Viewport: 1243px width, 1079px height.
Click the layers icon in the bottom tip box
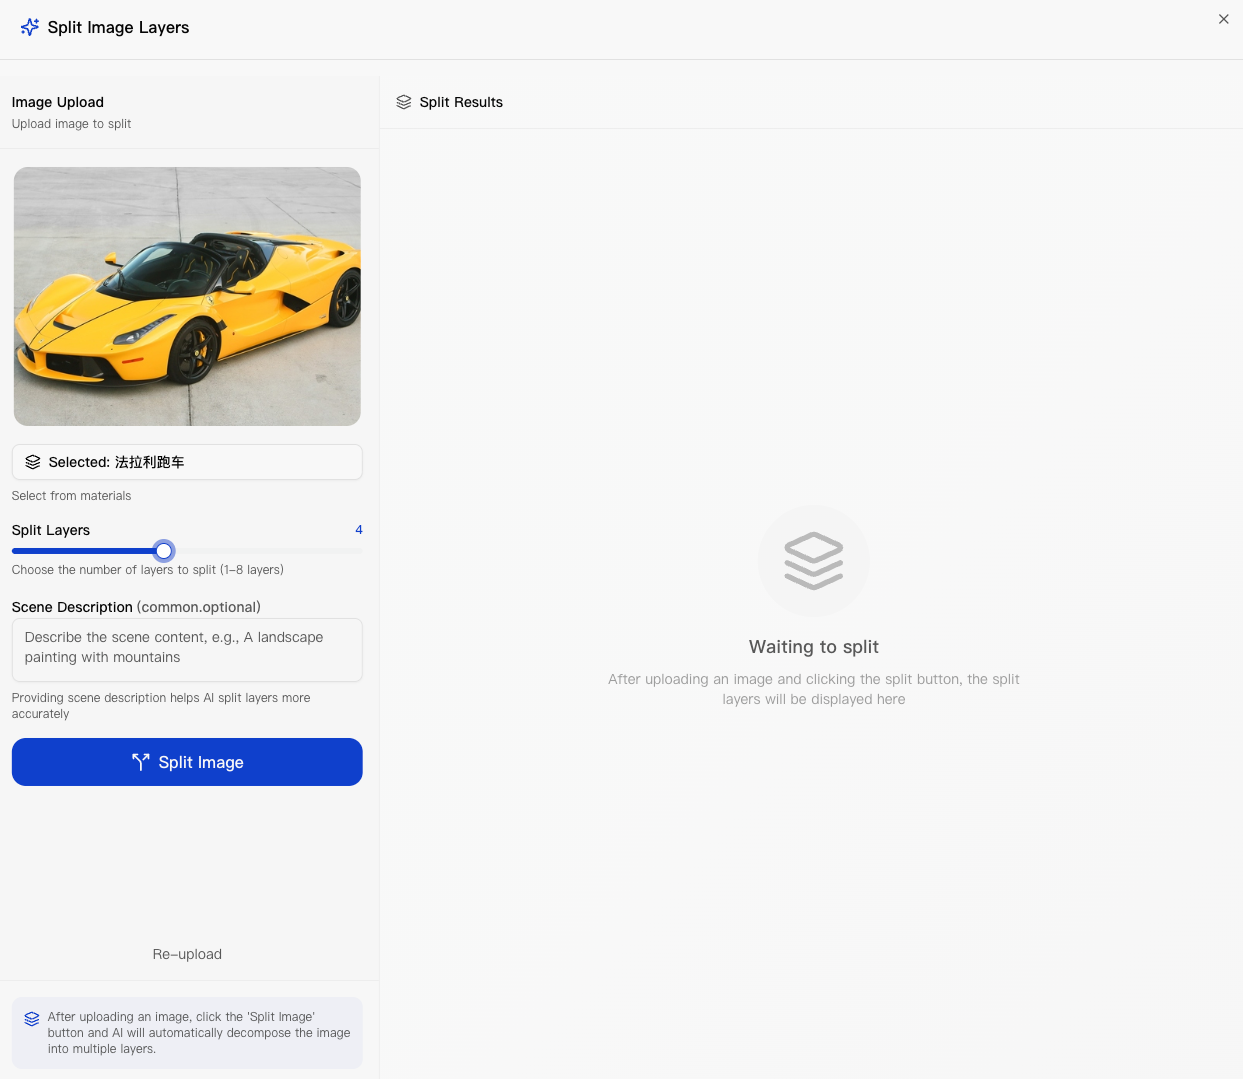coord(32,1019)
